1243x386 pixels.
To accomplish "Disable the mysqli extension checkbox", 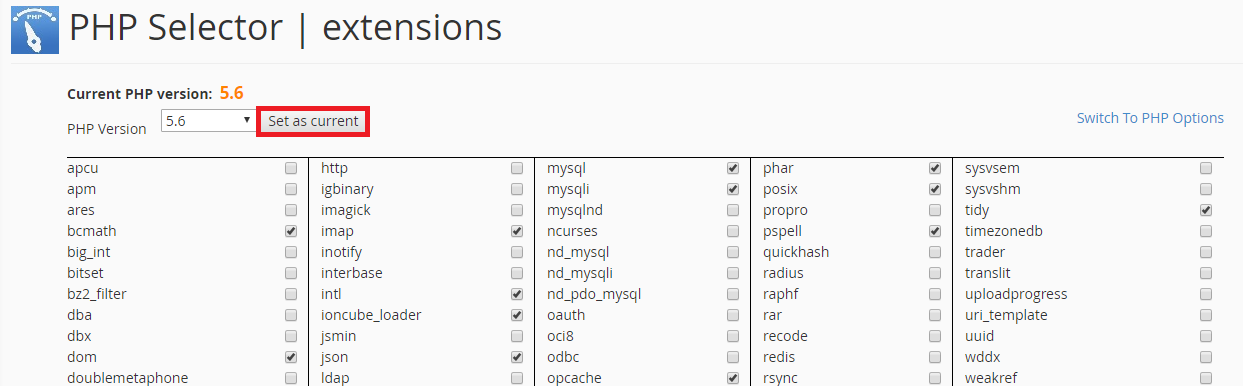I will pos(733,189).
